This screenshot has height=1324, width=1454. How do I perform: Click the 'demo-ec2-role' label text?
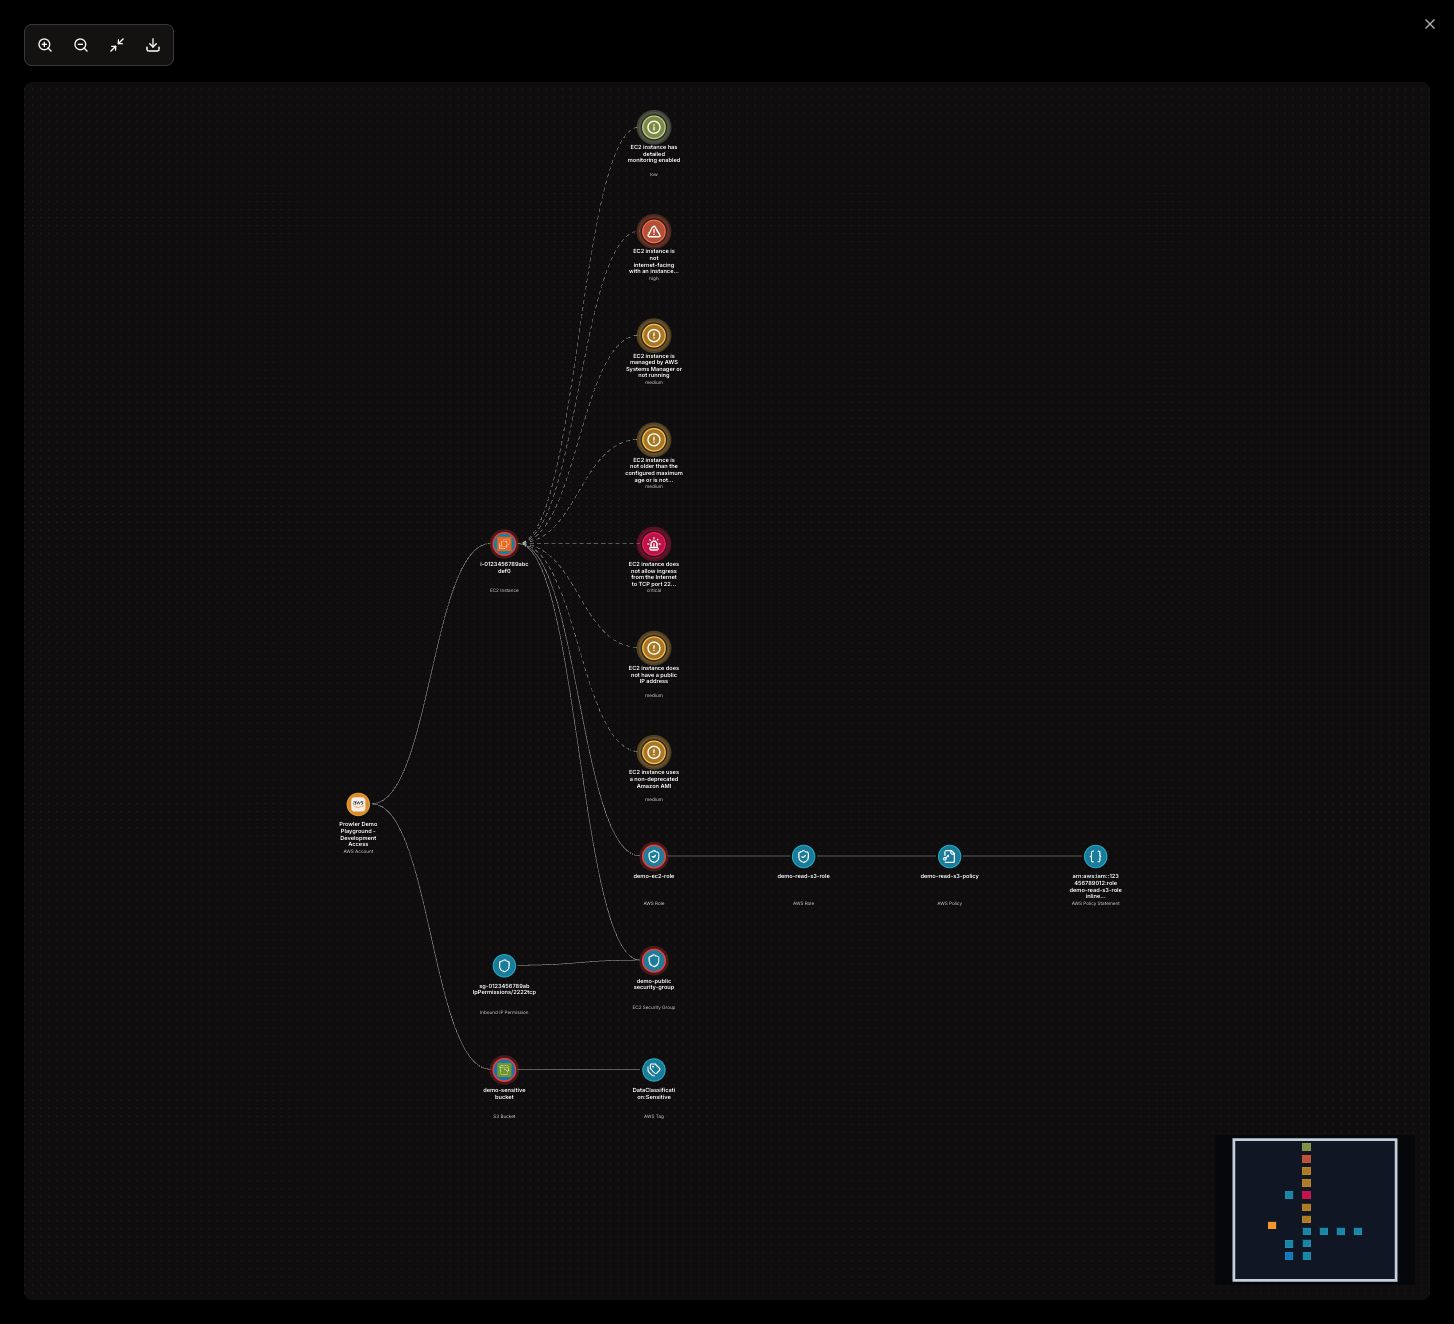point(654,876)
